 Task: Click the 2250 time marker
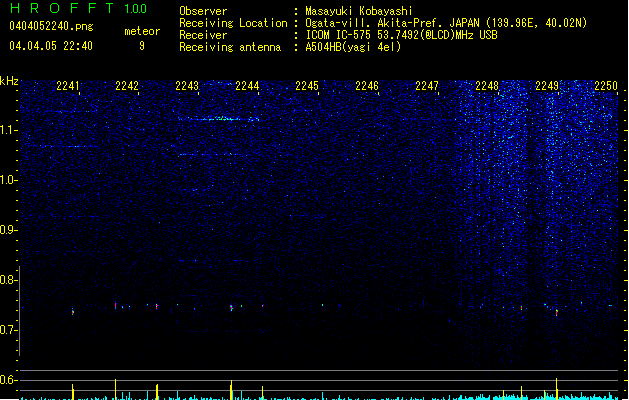click(606, 86)
